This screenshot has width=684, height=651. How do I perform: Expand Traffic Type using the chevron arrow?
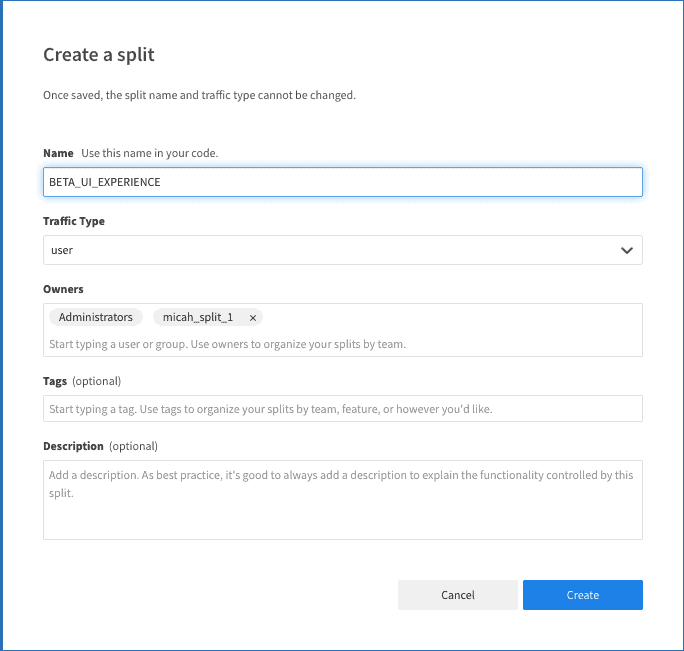point(627,250)
